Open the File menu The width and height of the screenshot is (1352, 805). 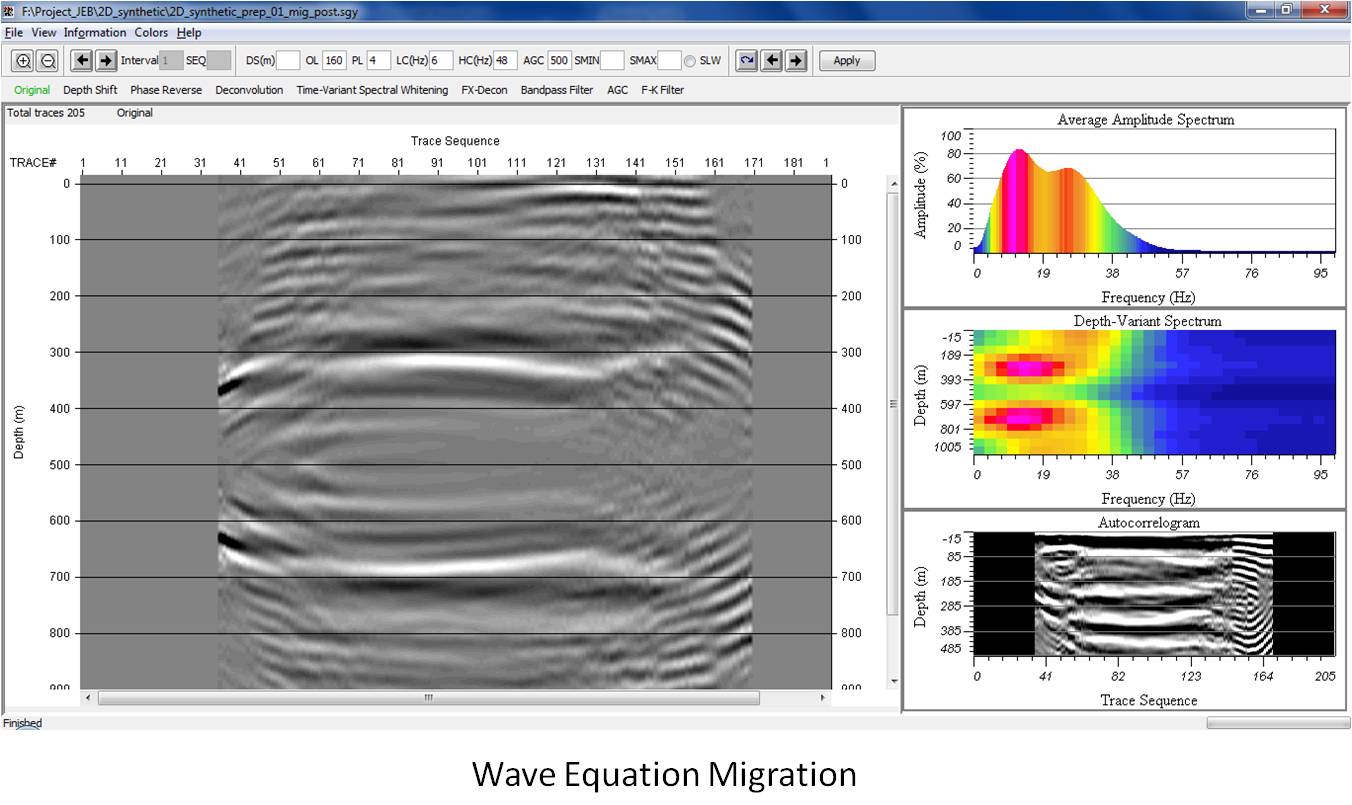pyautogui.click(x=13, y=33)
